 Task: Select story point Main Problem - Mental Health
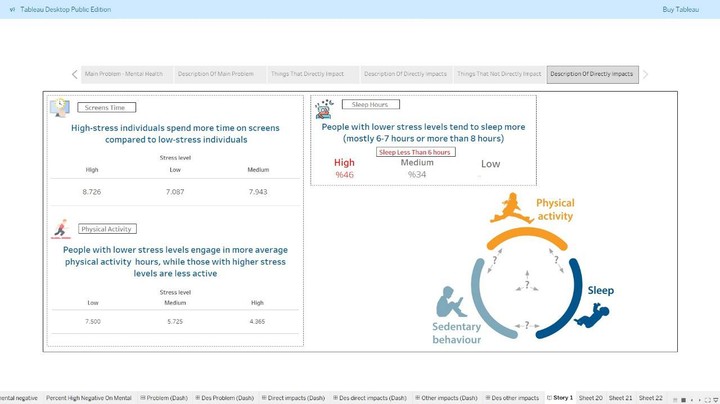coord(127,74)
